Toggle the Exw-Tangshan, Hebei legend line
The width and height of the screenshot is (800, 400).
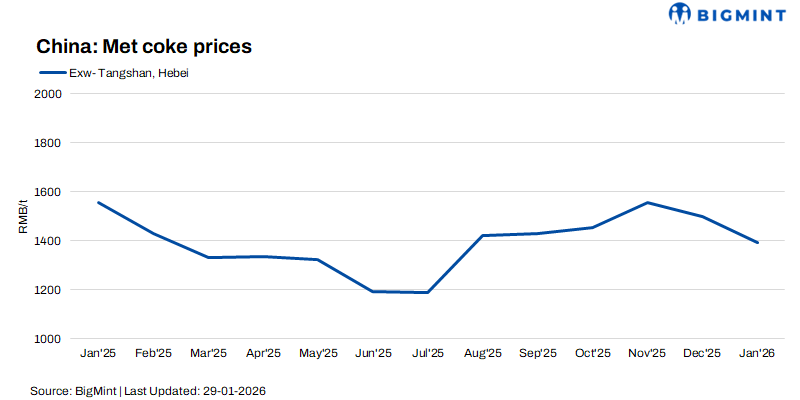[x=50, y=73]
